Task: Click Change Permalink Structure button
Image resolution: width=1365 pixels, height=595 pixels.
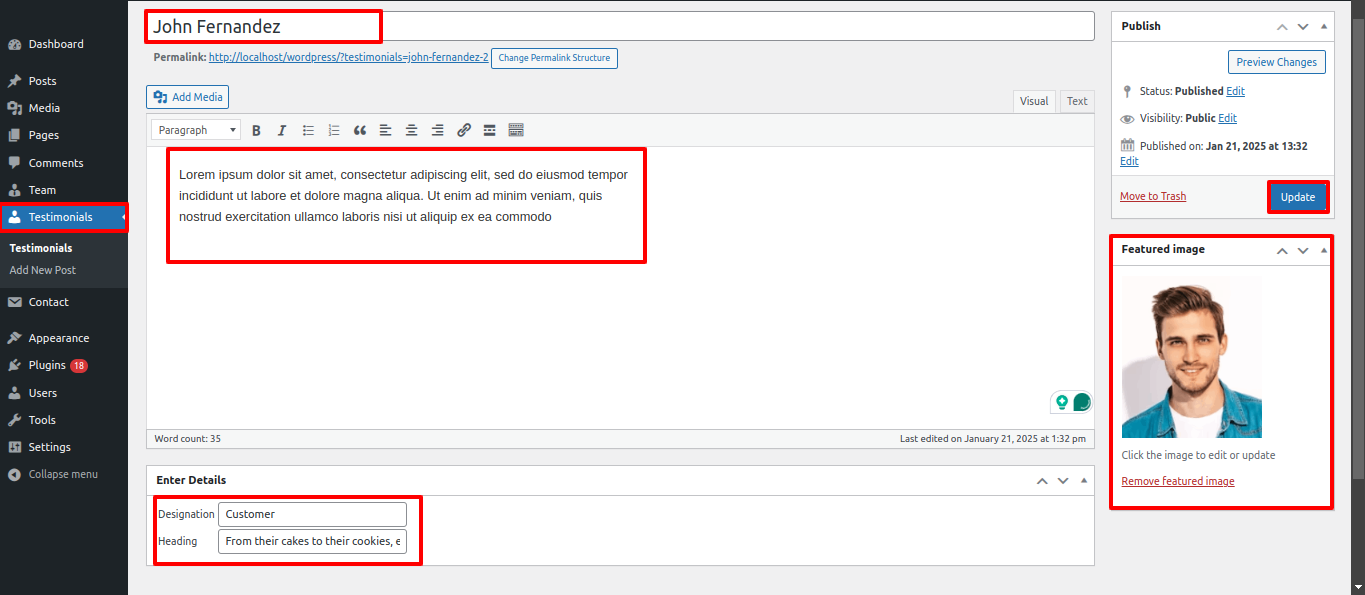Action: [x=554, y=58]
